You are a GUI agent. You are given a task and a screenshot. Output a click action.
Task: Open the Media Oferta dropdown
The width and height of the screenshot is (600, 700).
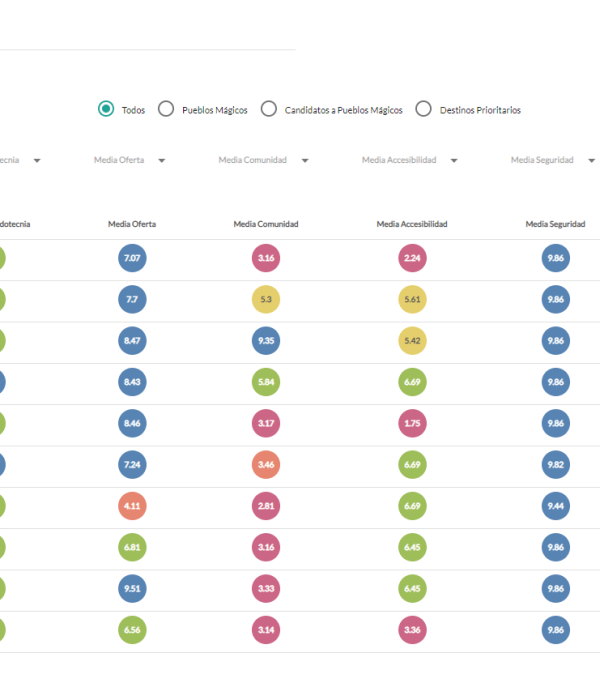click(161, 160)
